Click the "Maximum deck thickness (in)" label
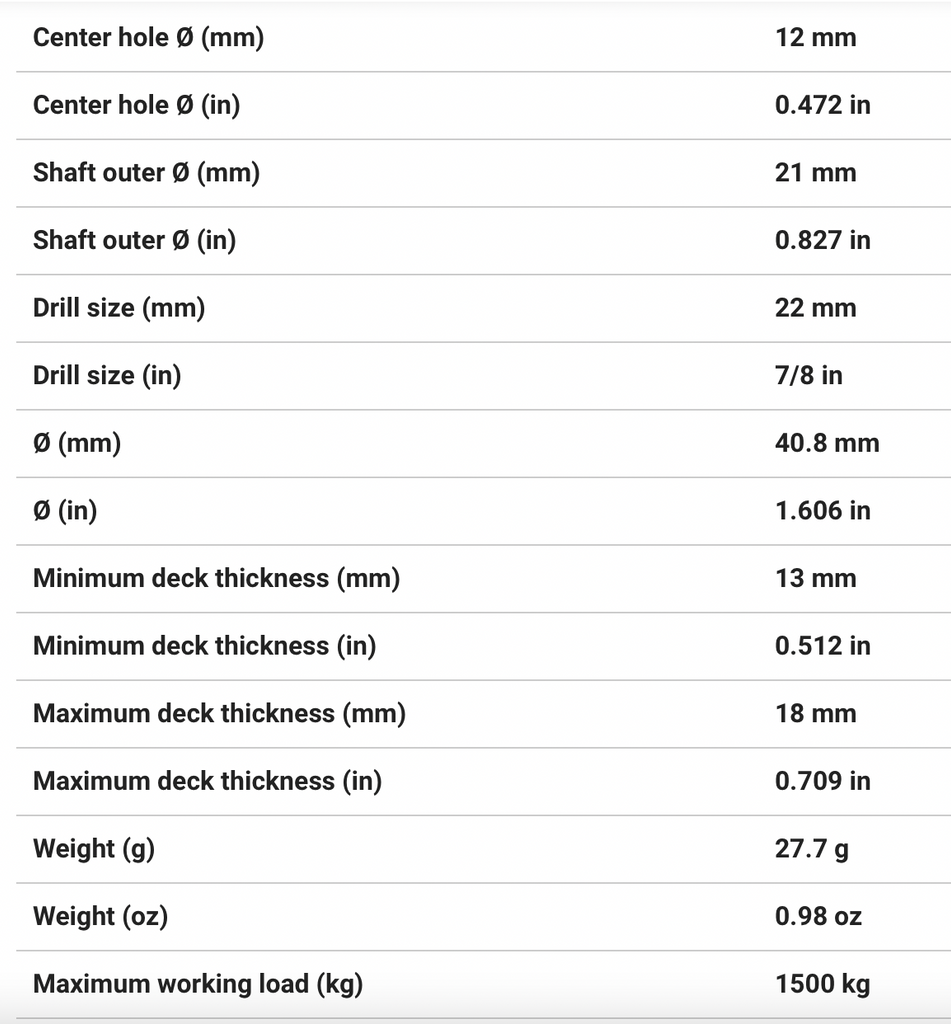Image resolution: width=951 pixels, height=1024 pixels. coord(207,781)
